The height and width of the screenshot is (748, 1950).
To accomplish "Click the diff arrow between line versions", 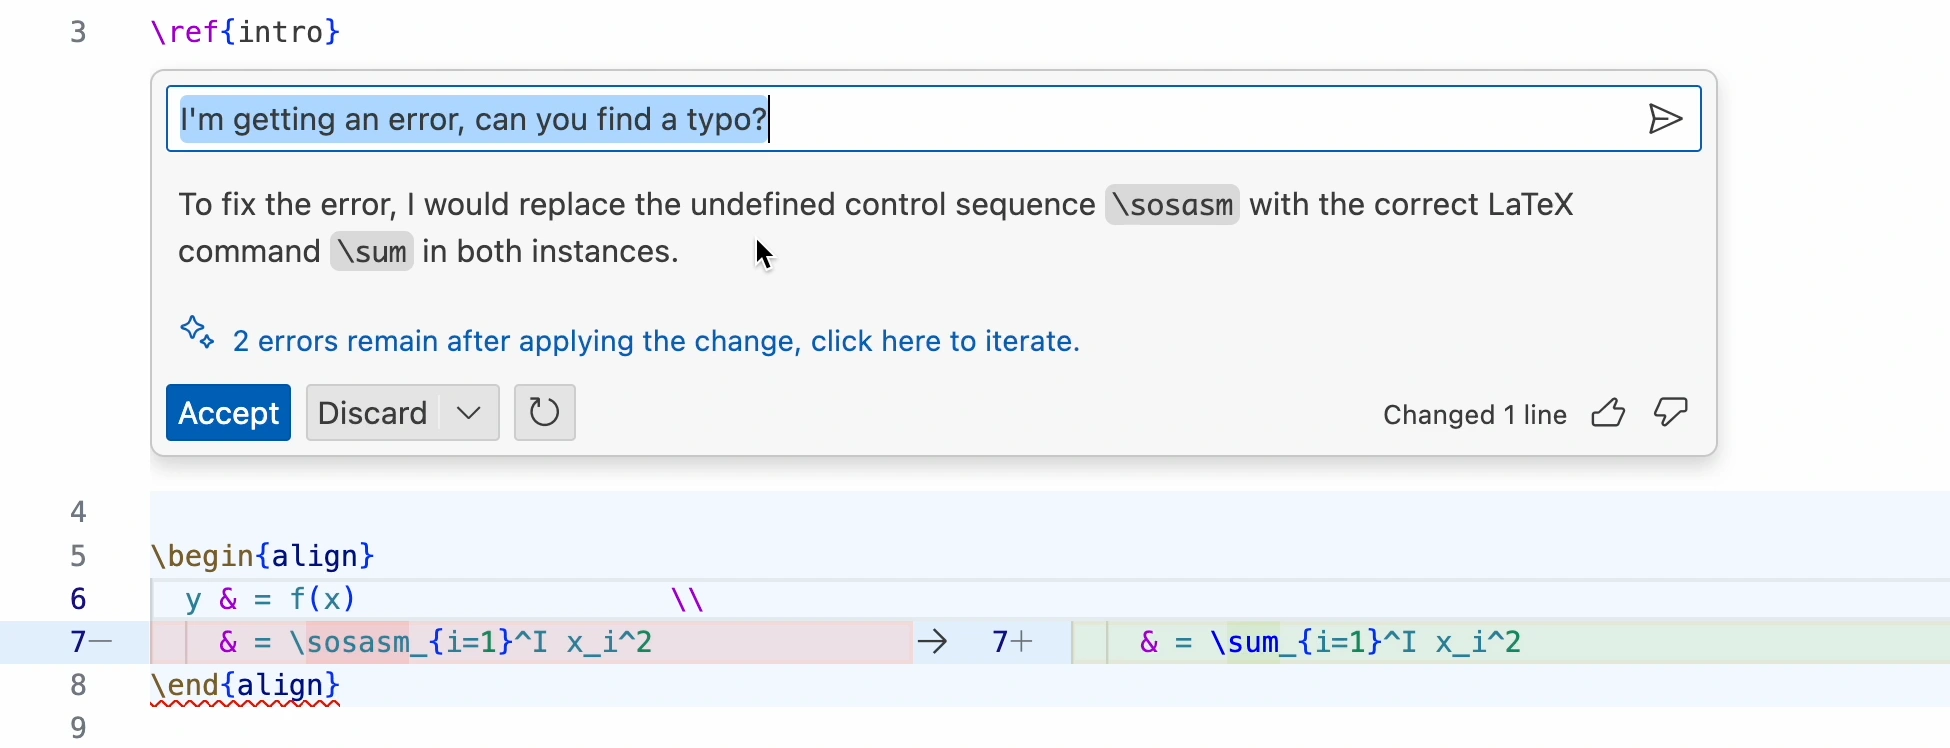I will coord(933,642).
